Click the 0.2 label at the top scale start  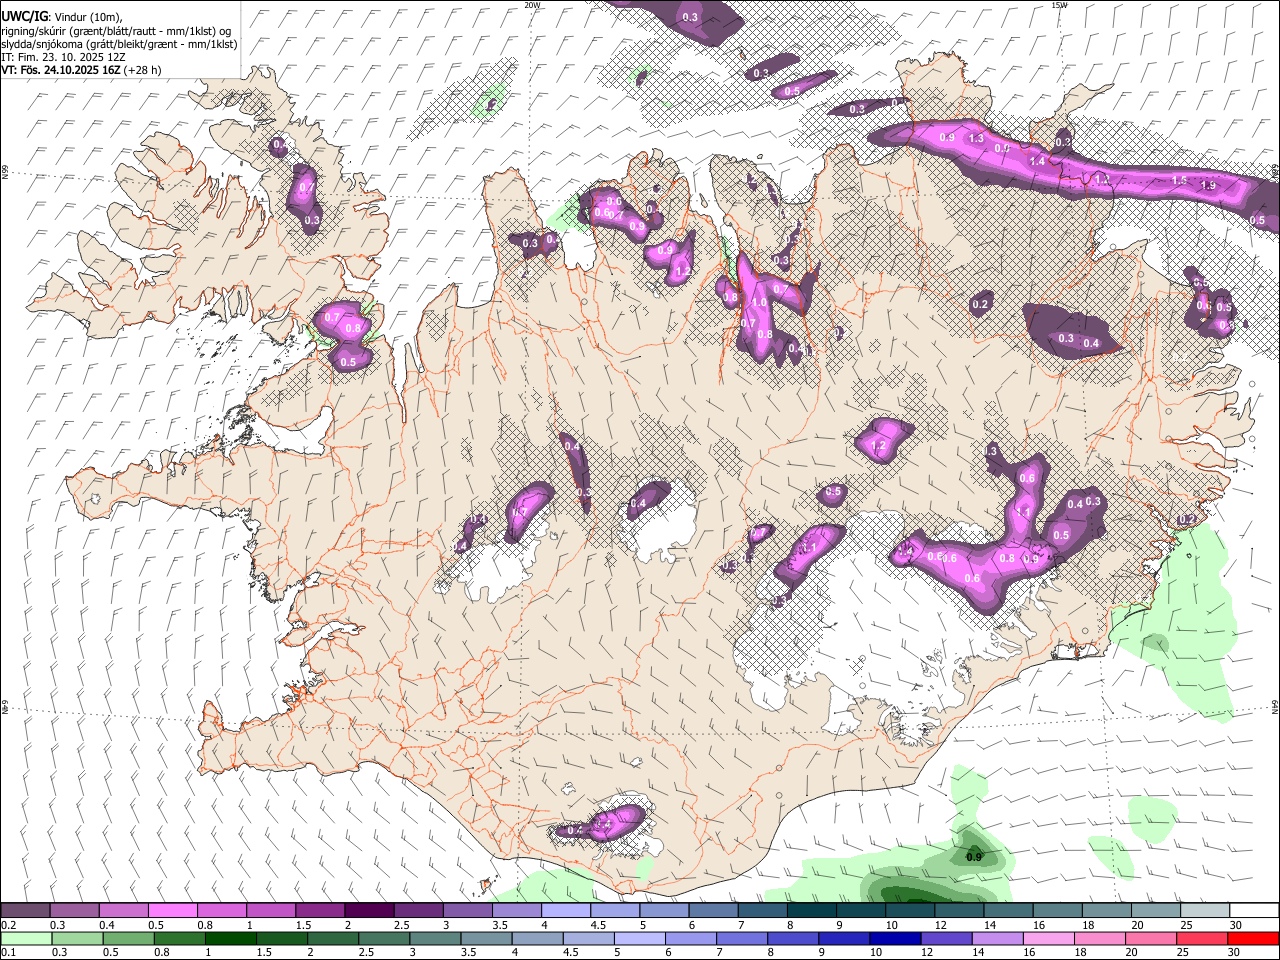tap(8, 925)
